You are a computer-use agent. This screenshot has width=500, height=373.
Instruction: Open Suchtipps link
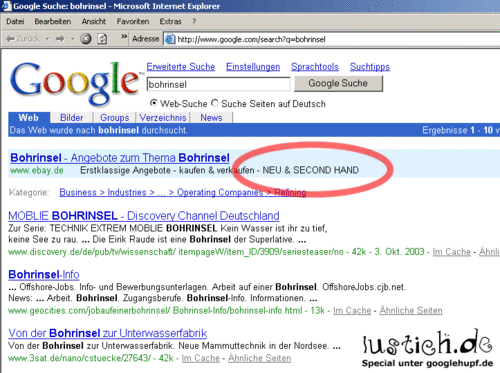tap(370, 67)
